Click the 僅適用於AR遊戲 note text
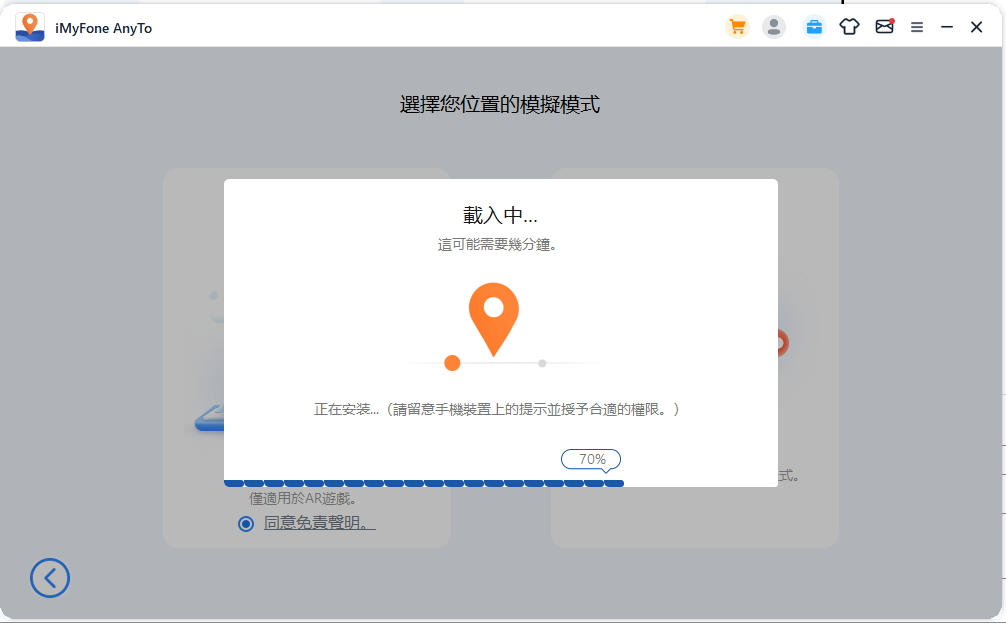Image resolution: width=1006 pixels, height=626 pixels. click(x=302, y=498)
